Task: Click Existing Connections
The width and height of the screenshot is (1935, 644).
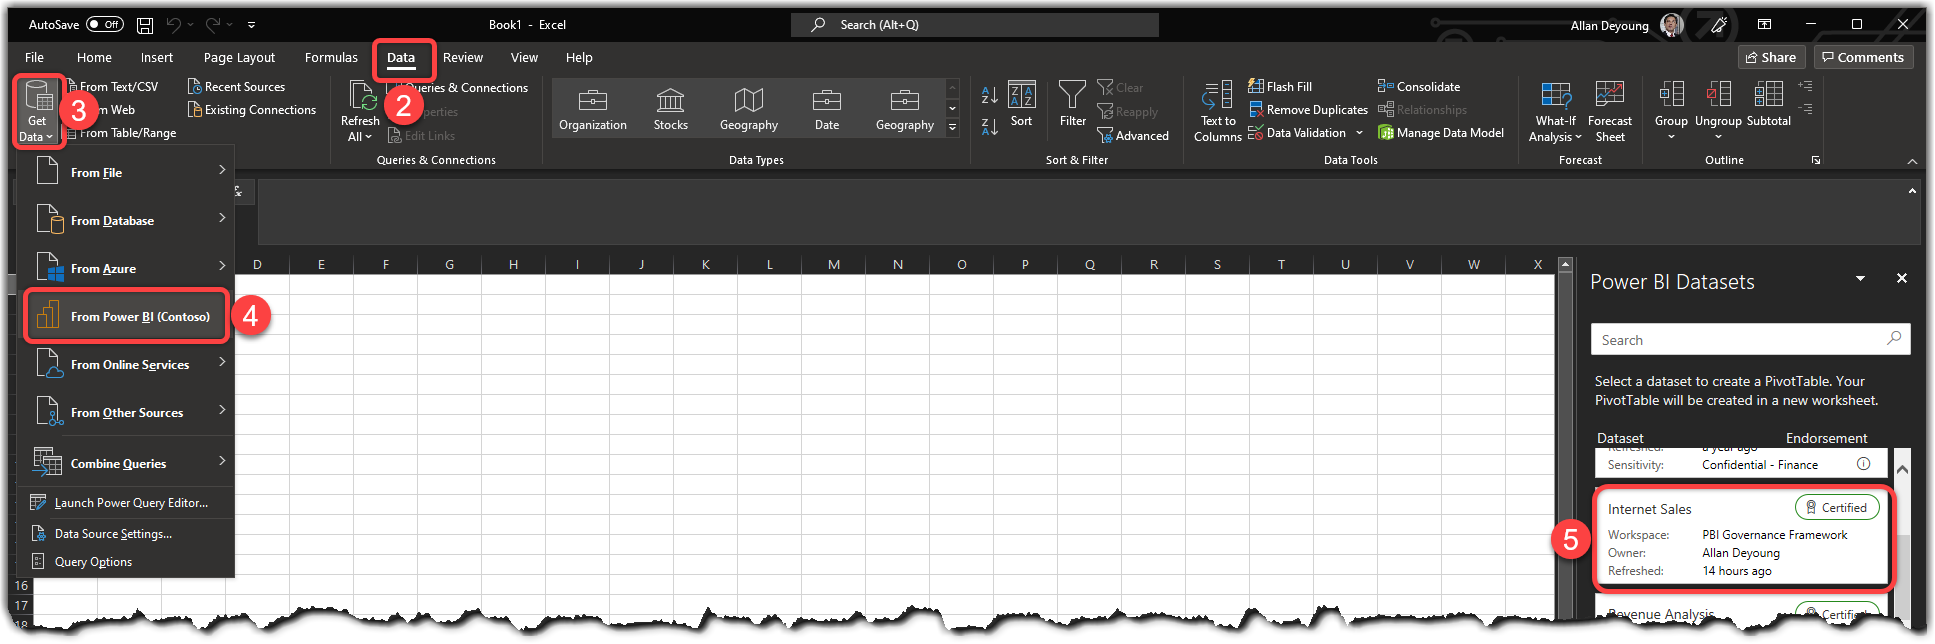Action: [x=252, y=110]
